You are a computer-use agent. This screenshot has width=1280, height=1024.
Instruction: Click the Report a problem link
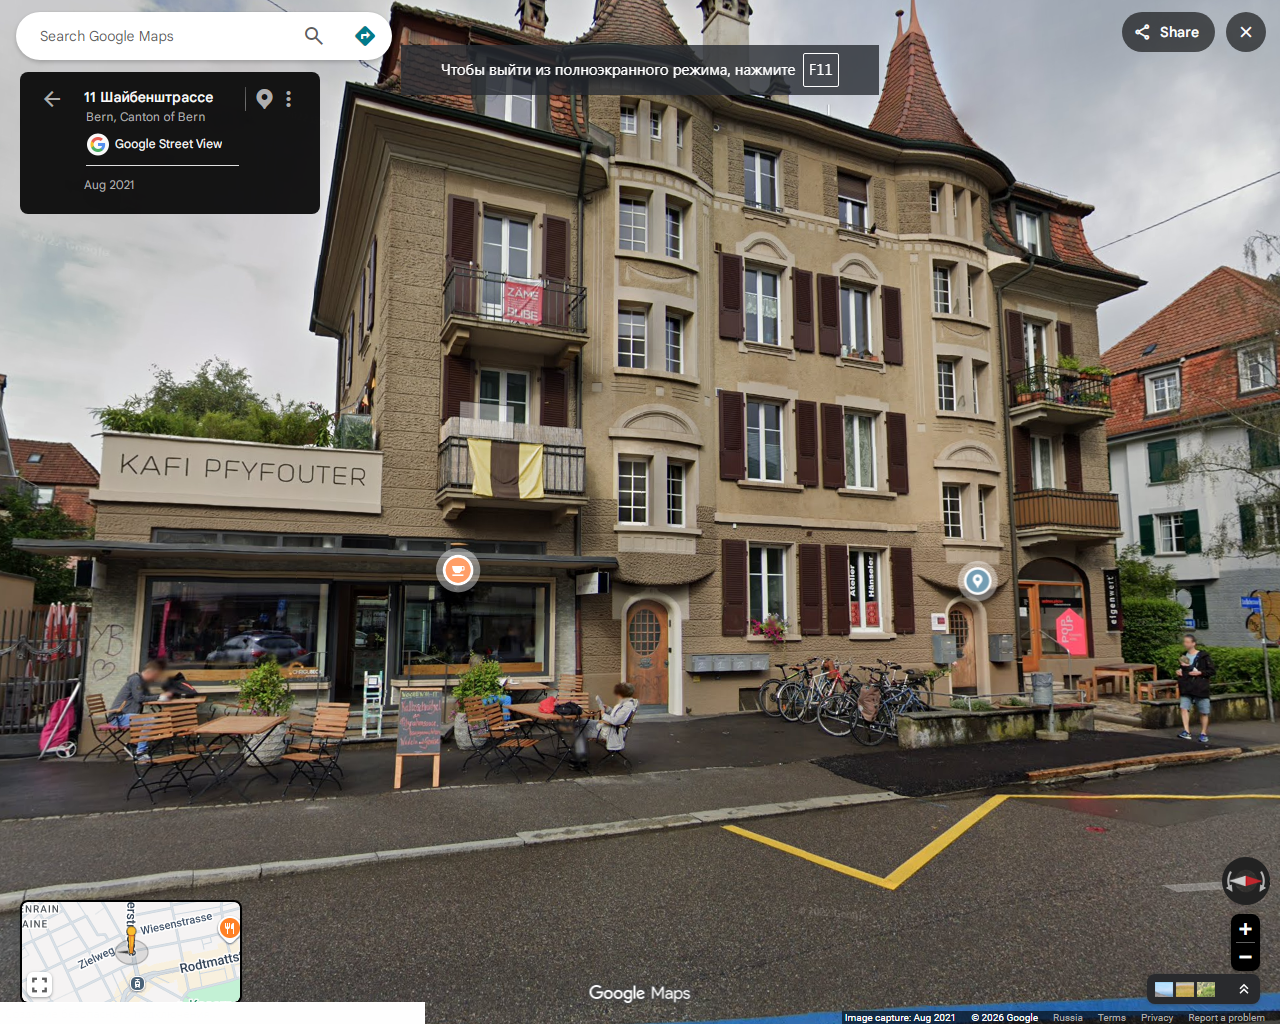point(1226,1018)
